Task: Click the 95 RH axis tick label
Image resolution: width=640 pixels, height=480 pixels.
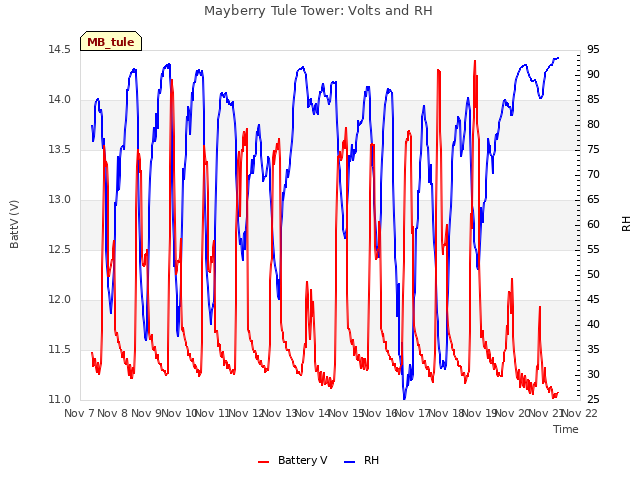Action: click(593, 49)
